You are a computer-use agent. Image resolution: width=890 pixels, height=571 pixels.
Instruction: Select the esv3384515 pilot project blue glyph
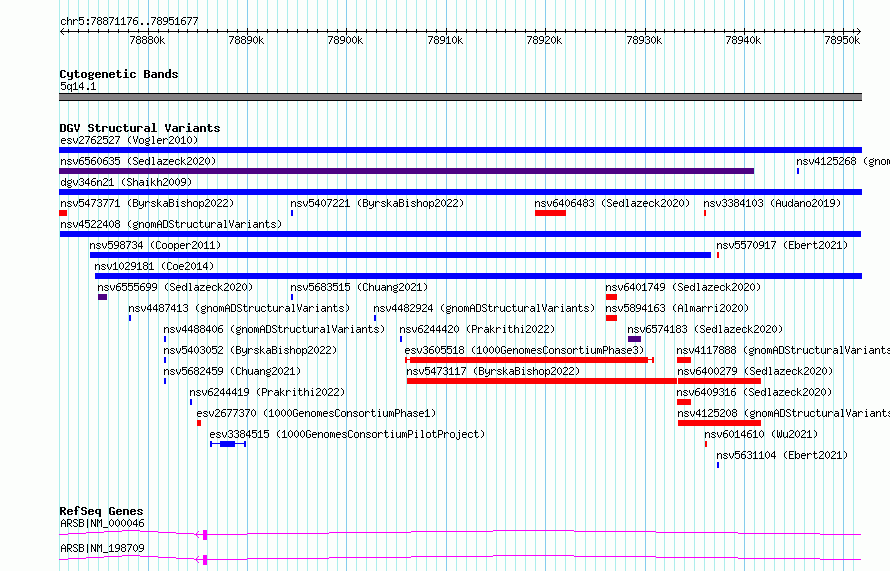(x=228, y=444)
